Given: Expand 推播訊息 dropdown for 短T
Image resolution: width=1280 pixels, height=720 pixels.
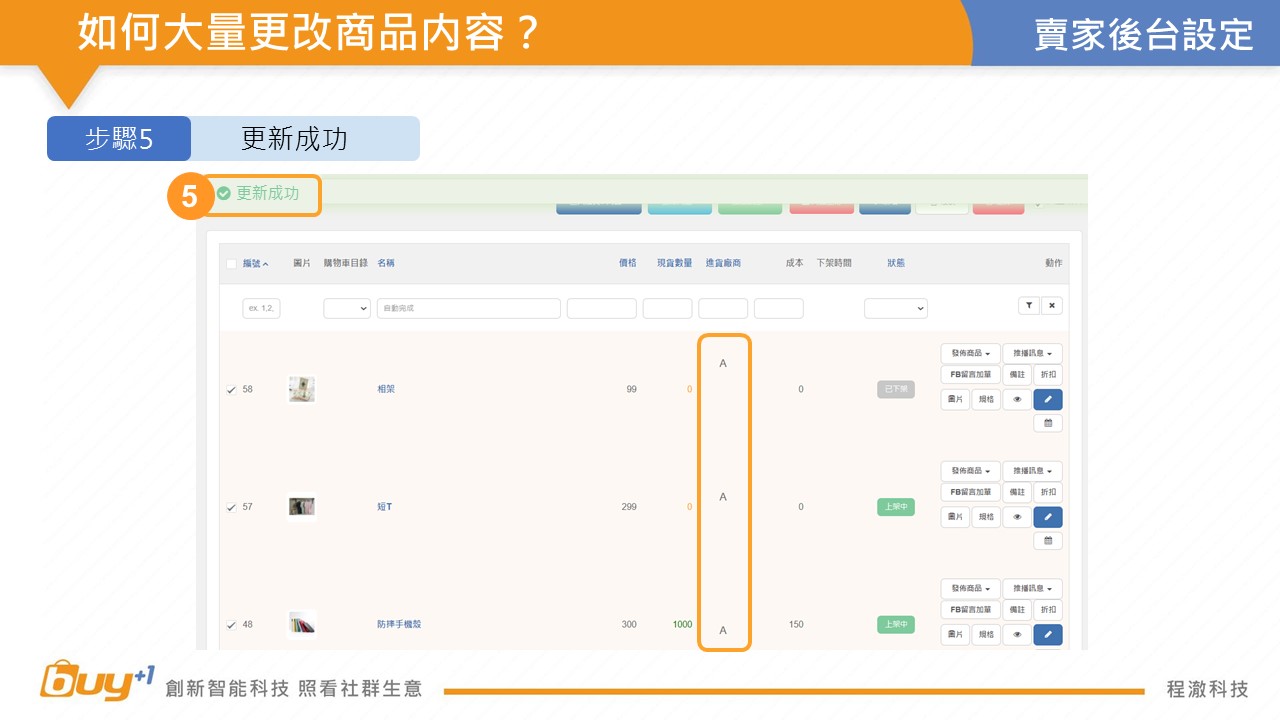Looking at the screenshot, I should [x=1032, y=471].
